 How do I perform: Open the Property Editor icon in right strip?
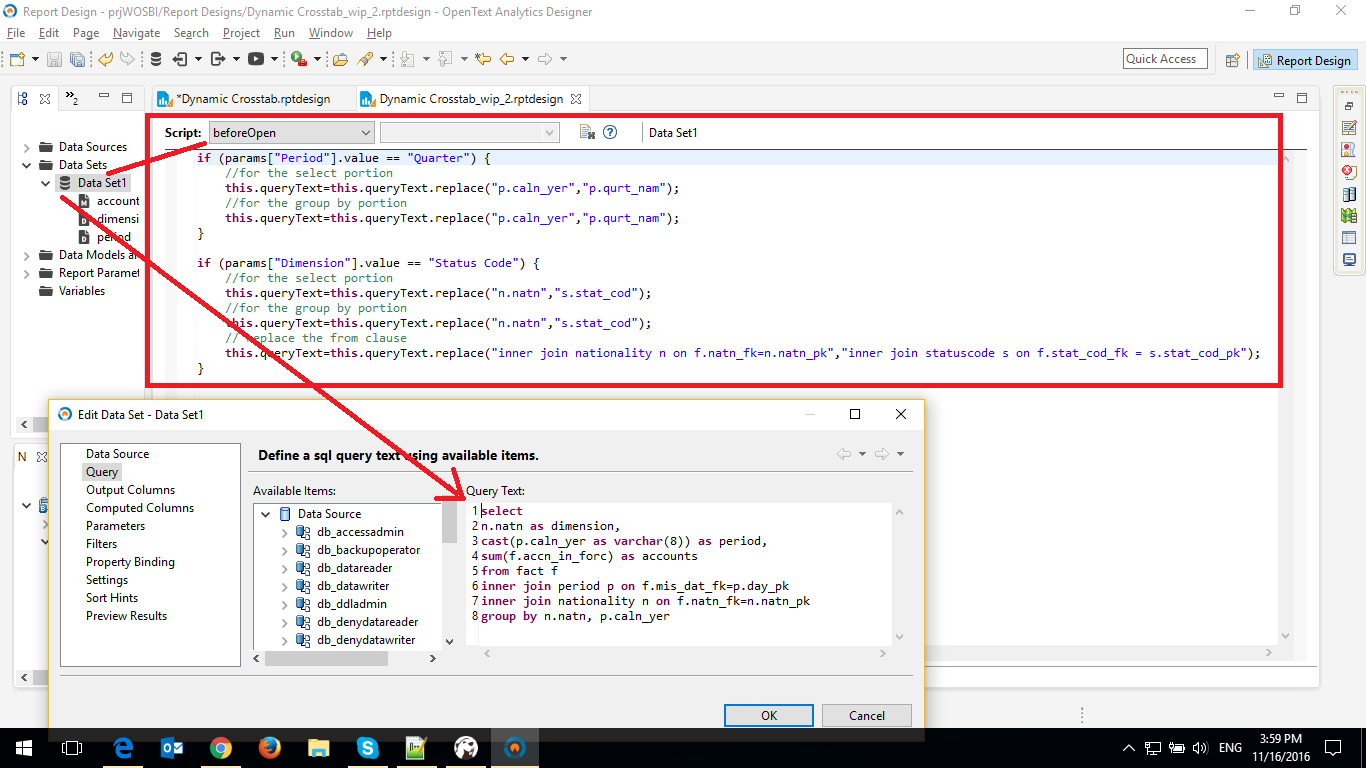pyautogui.click(x=1349, y=128)
